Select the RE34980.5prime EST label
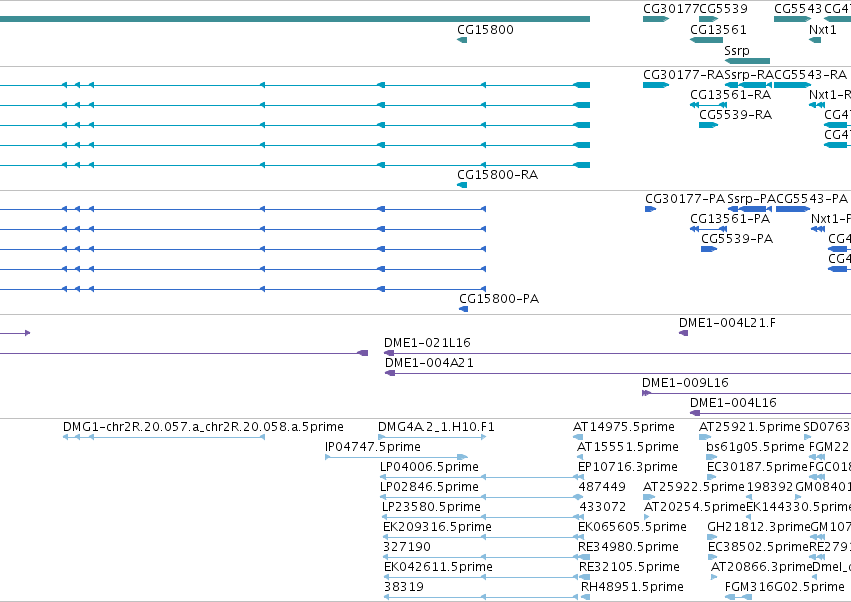The width and height of the screenshot is (851, 602). (x=628, y=548)
